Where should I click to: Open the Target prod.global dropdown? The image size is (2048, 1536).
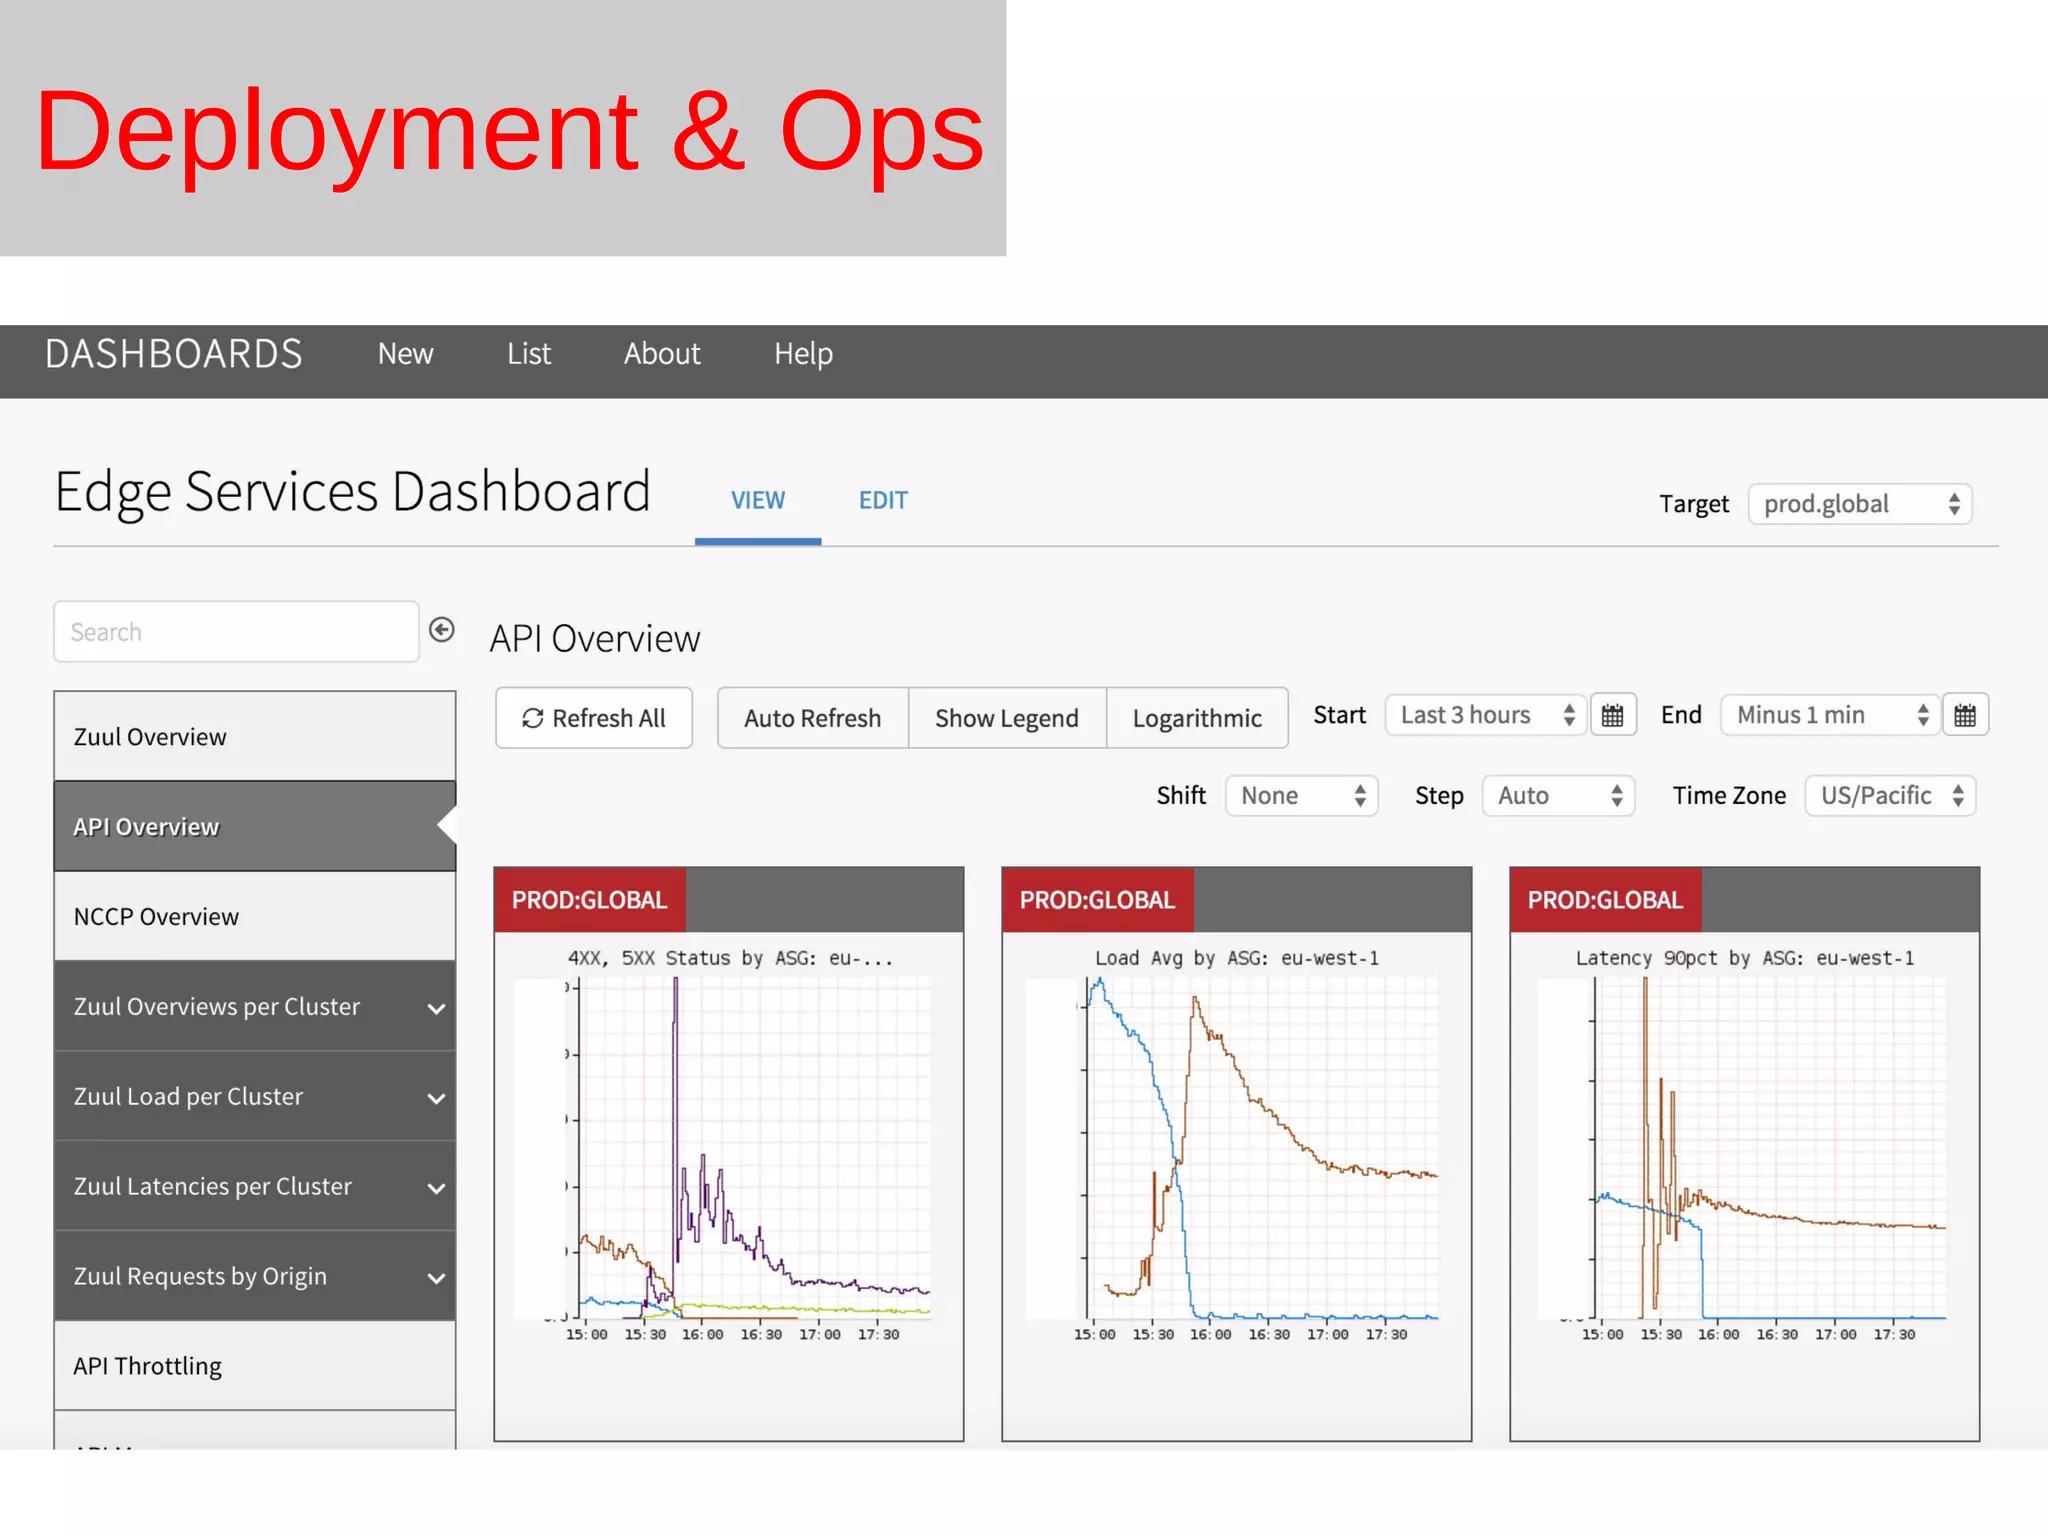[x=1860, y=504]
